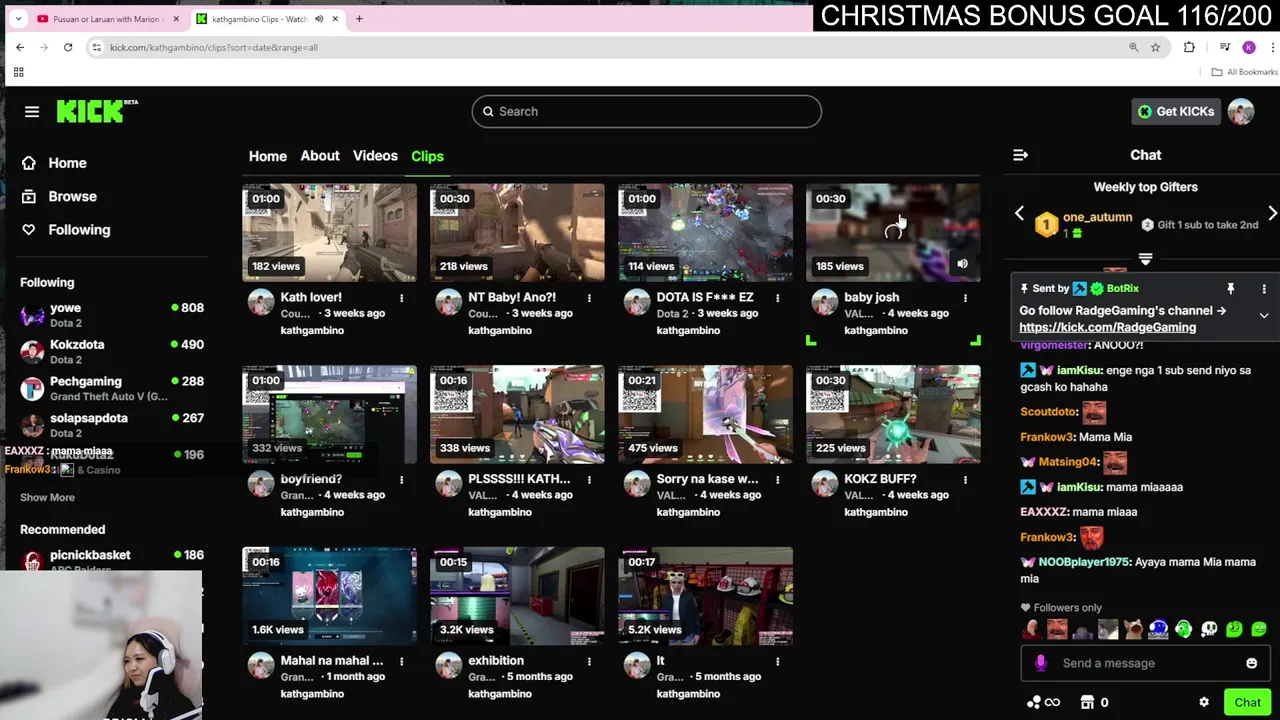Play the Mahal na mahal clip thumbnail
1280x720 pixels.
click(329, 596)
